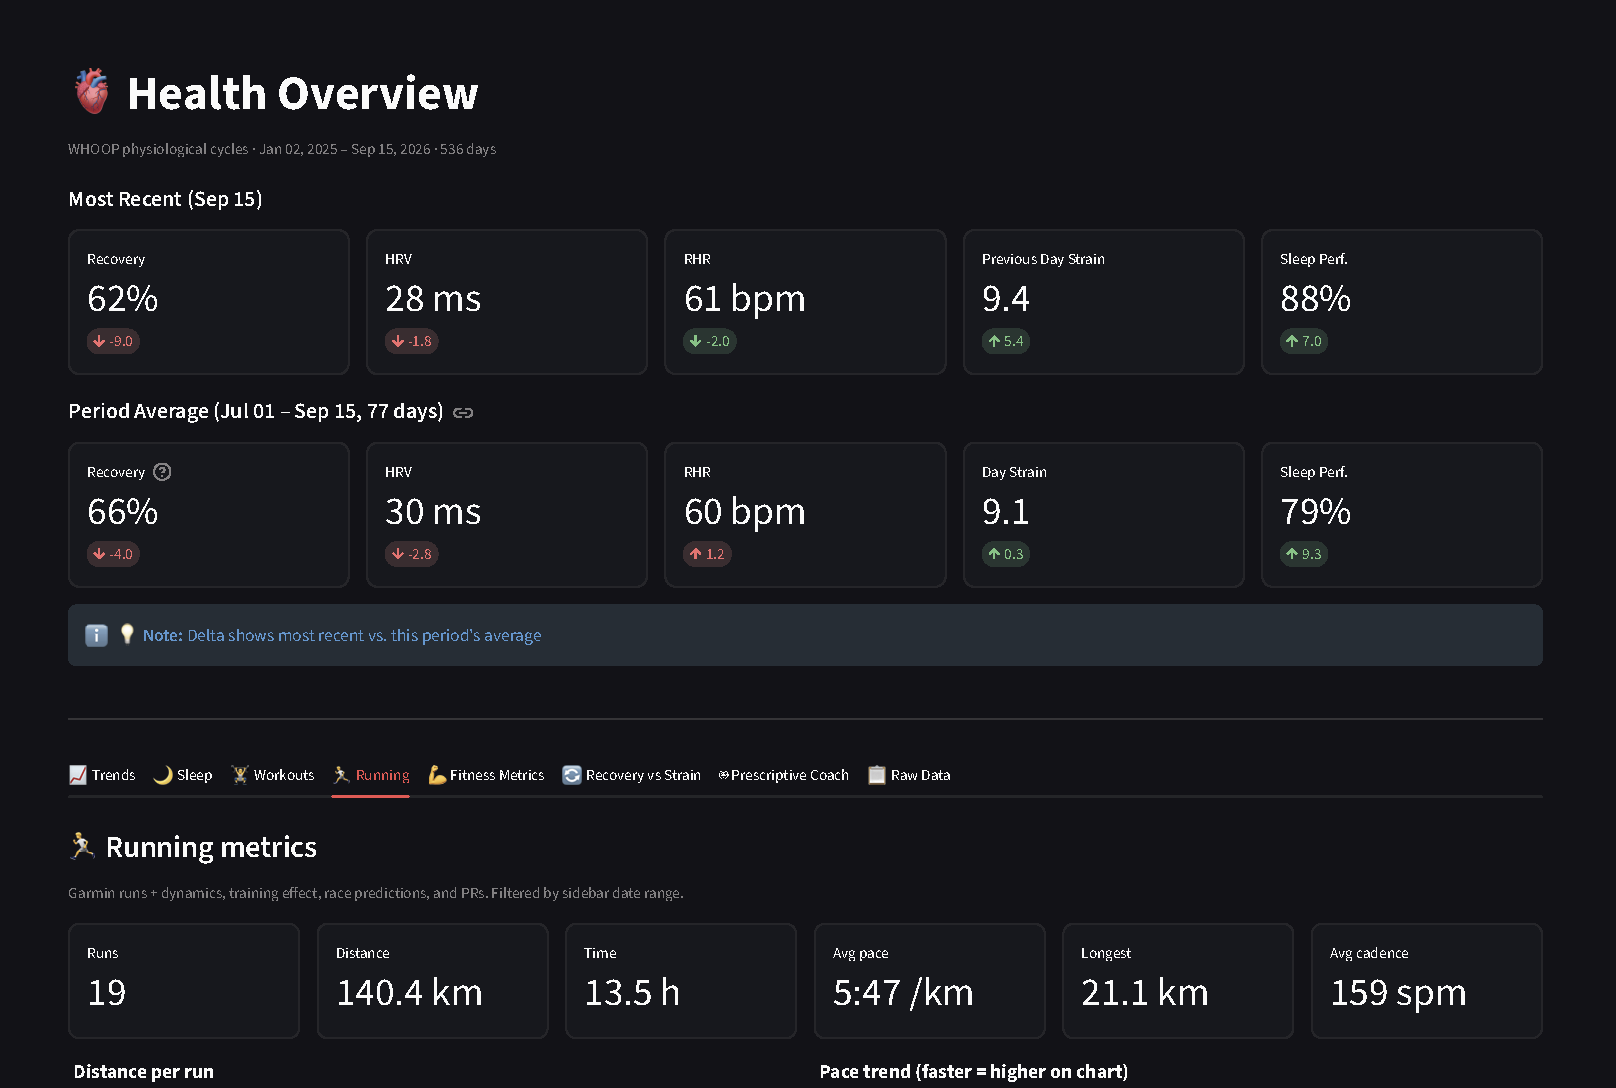Click the clipboard icon on the Raw Data tab
Viewport: 1616px width, 1088px height.
click(x=877, y=775)
